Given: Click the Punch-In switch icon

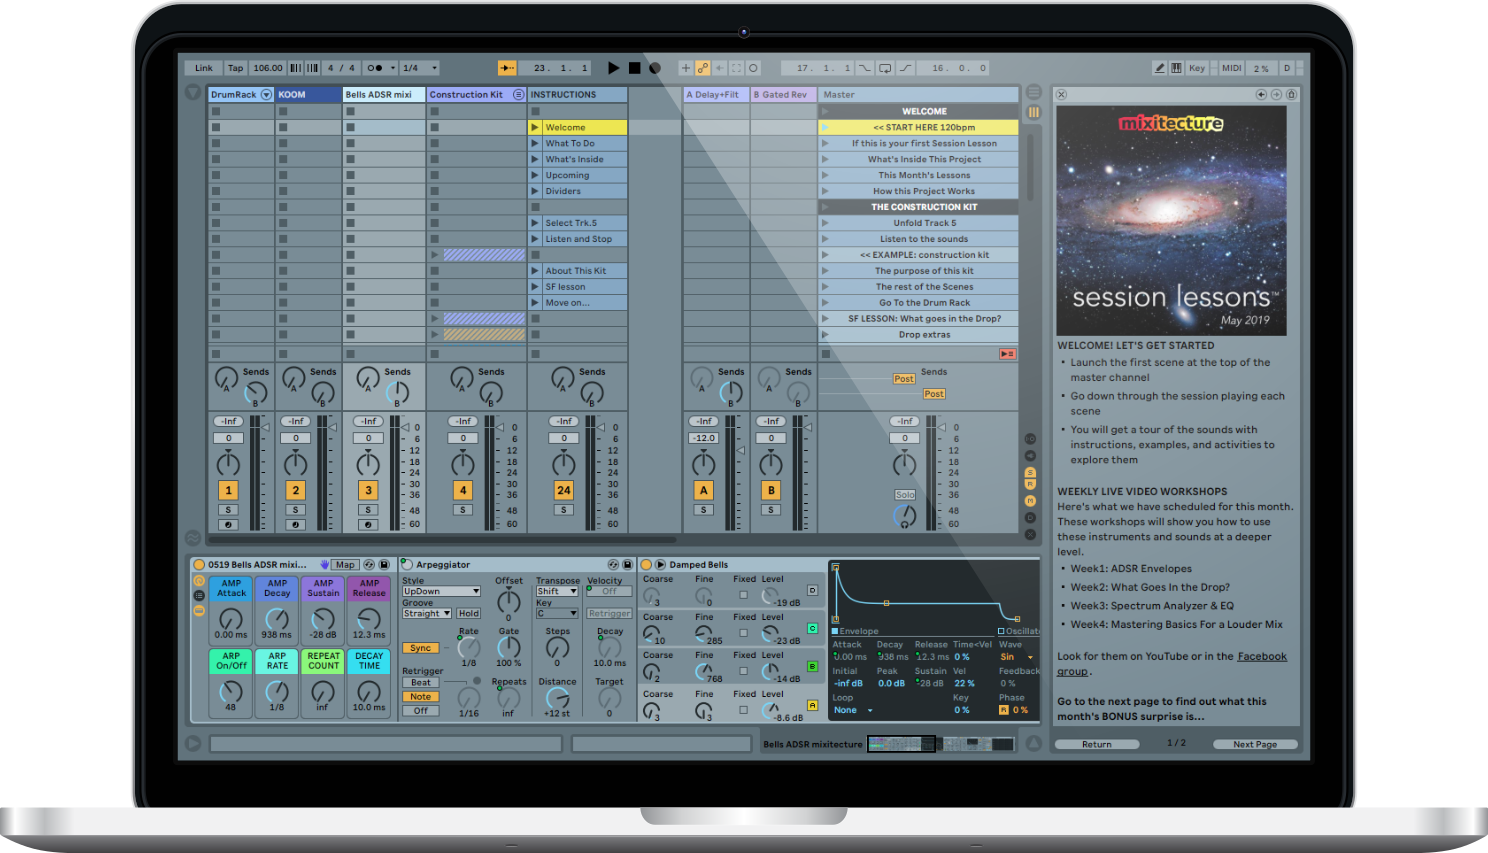Looking at the screenshot, I should pos(865,68).
